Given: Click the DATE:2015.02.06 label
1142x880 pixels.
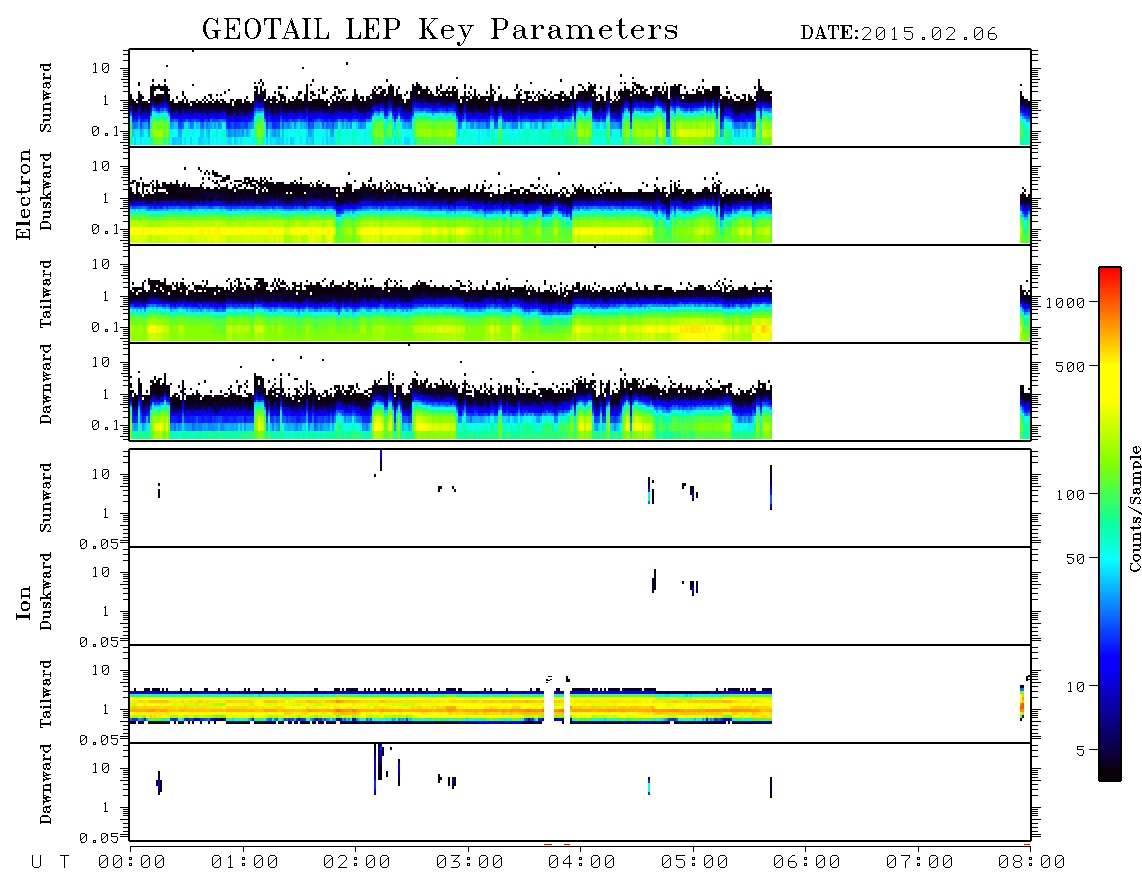Looking at the screenshot, I should pyautogui.click(x=899, y=34).
